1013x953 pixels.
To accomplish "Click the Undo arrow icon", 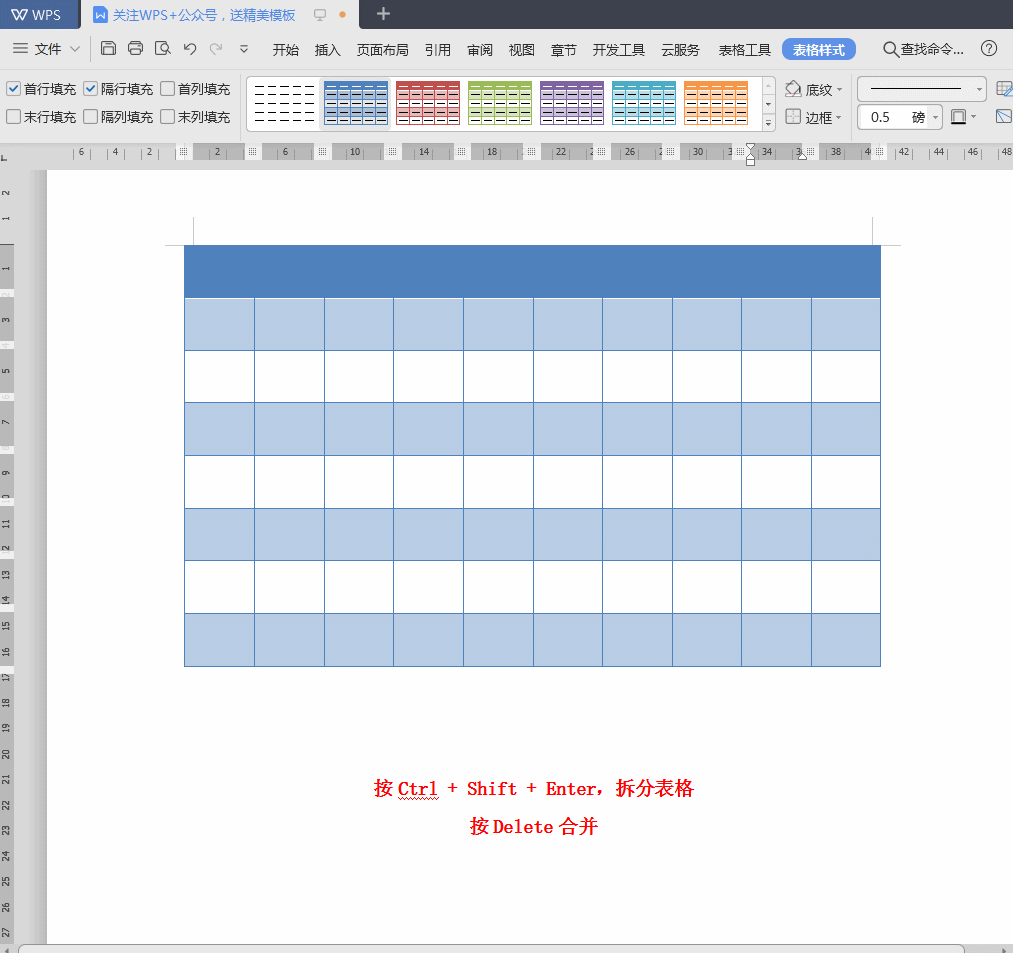I will (189, 49).
